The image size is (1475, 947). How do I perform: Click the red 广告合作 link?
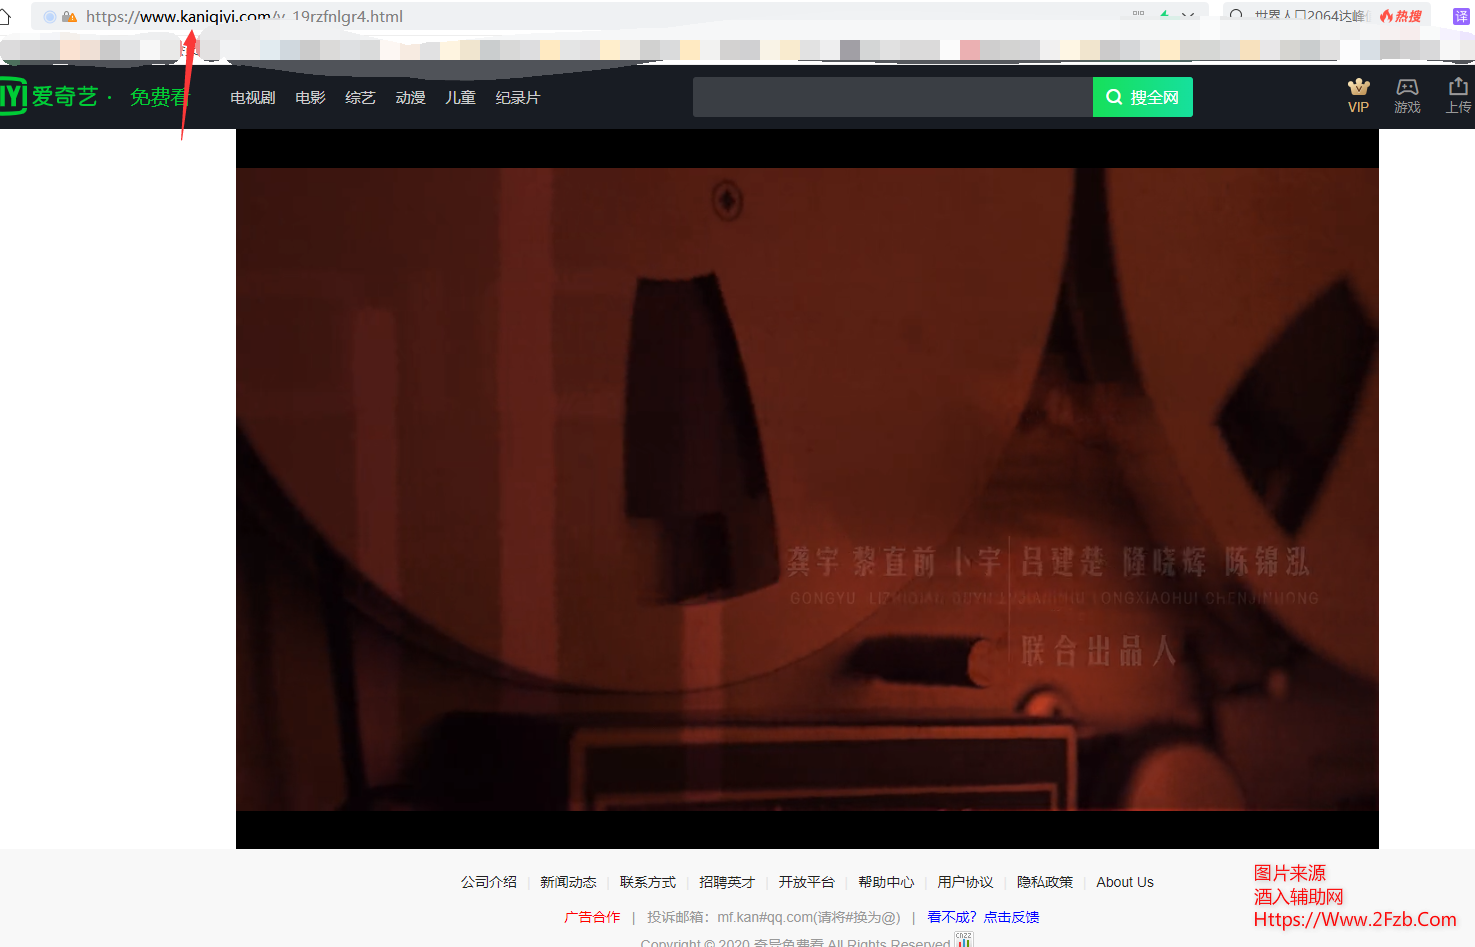click(x=592, y=917)
